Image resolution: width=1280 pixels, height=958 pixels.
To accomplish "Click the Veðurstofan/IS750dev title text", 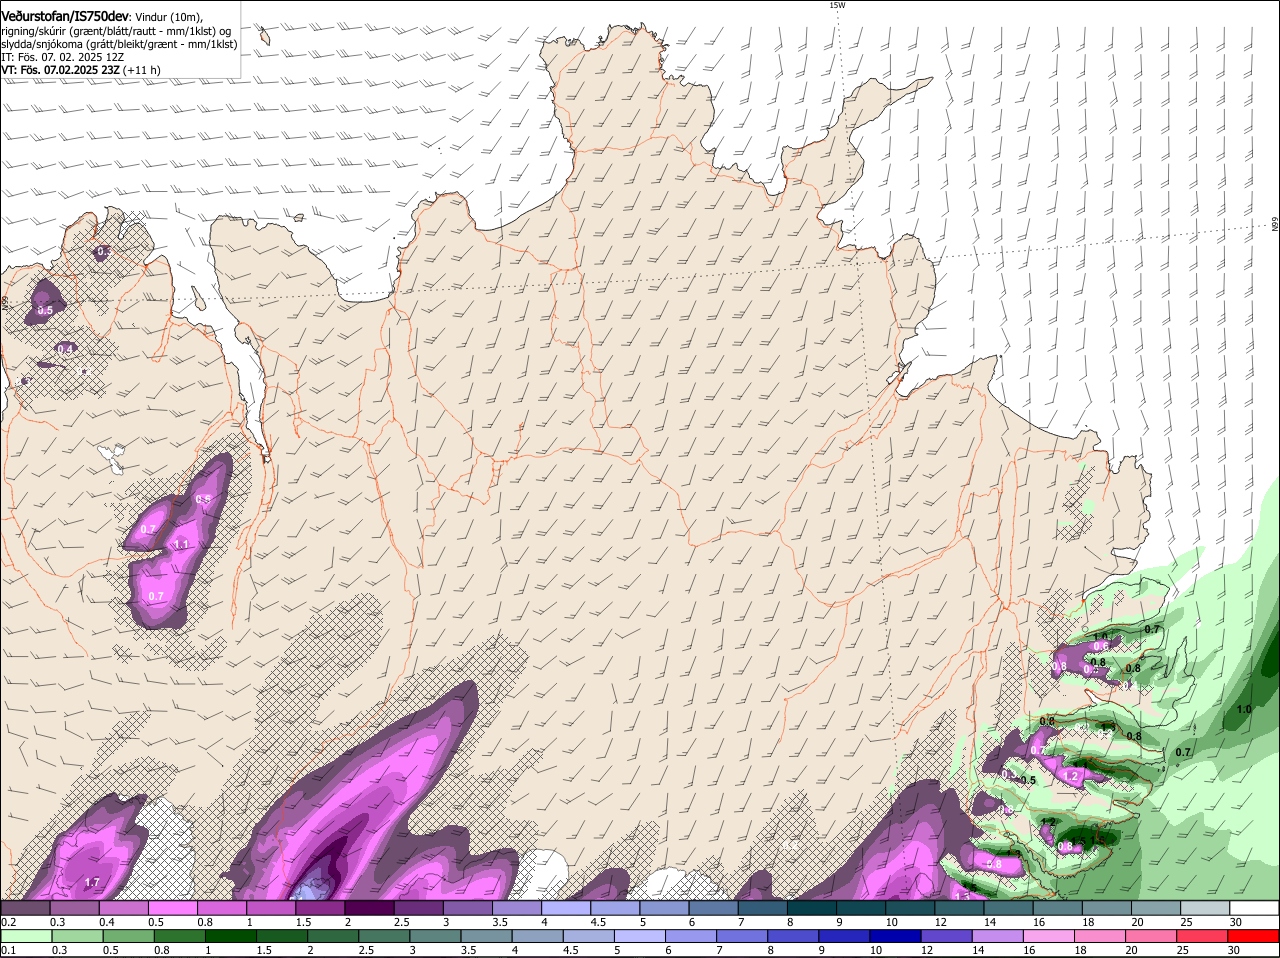I will point(65,16).
